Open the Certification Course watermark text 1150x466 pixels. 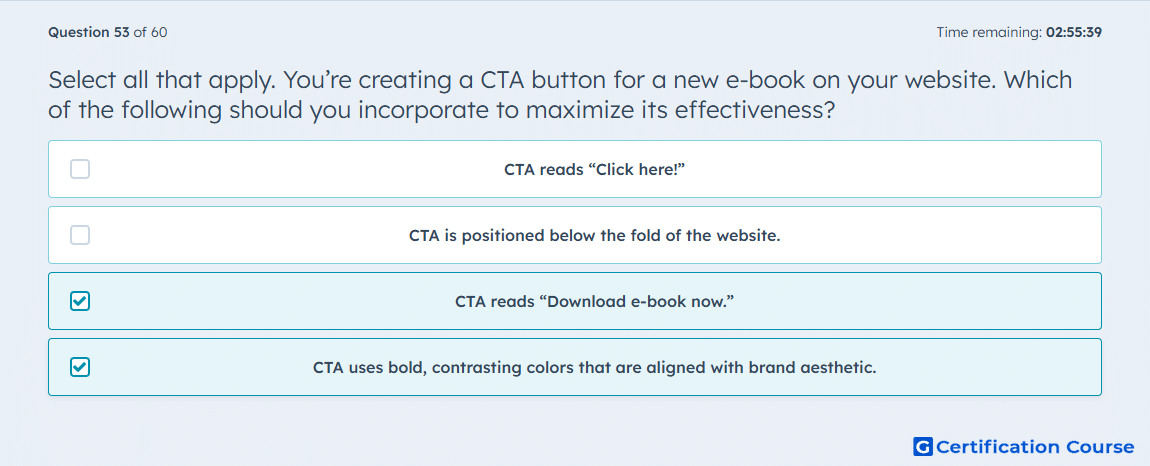click(1035, 447)
